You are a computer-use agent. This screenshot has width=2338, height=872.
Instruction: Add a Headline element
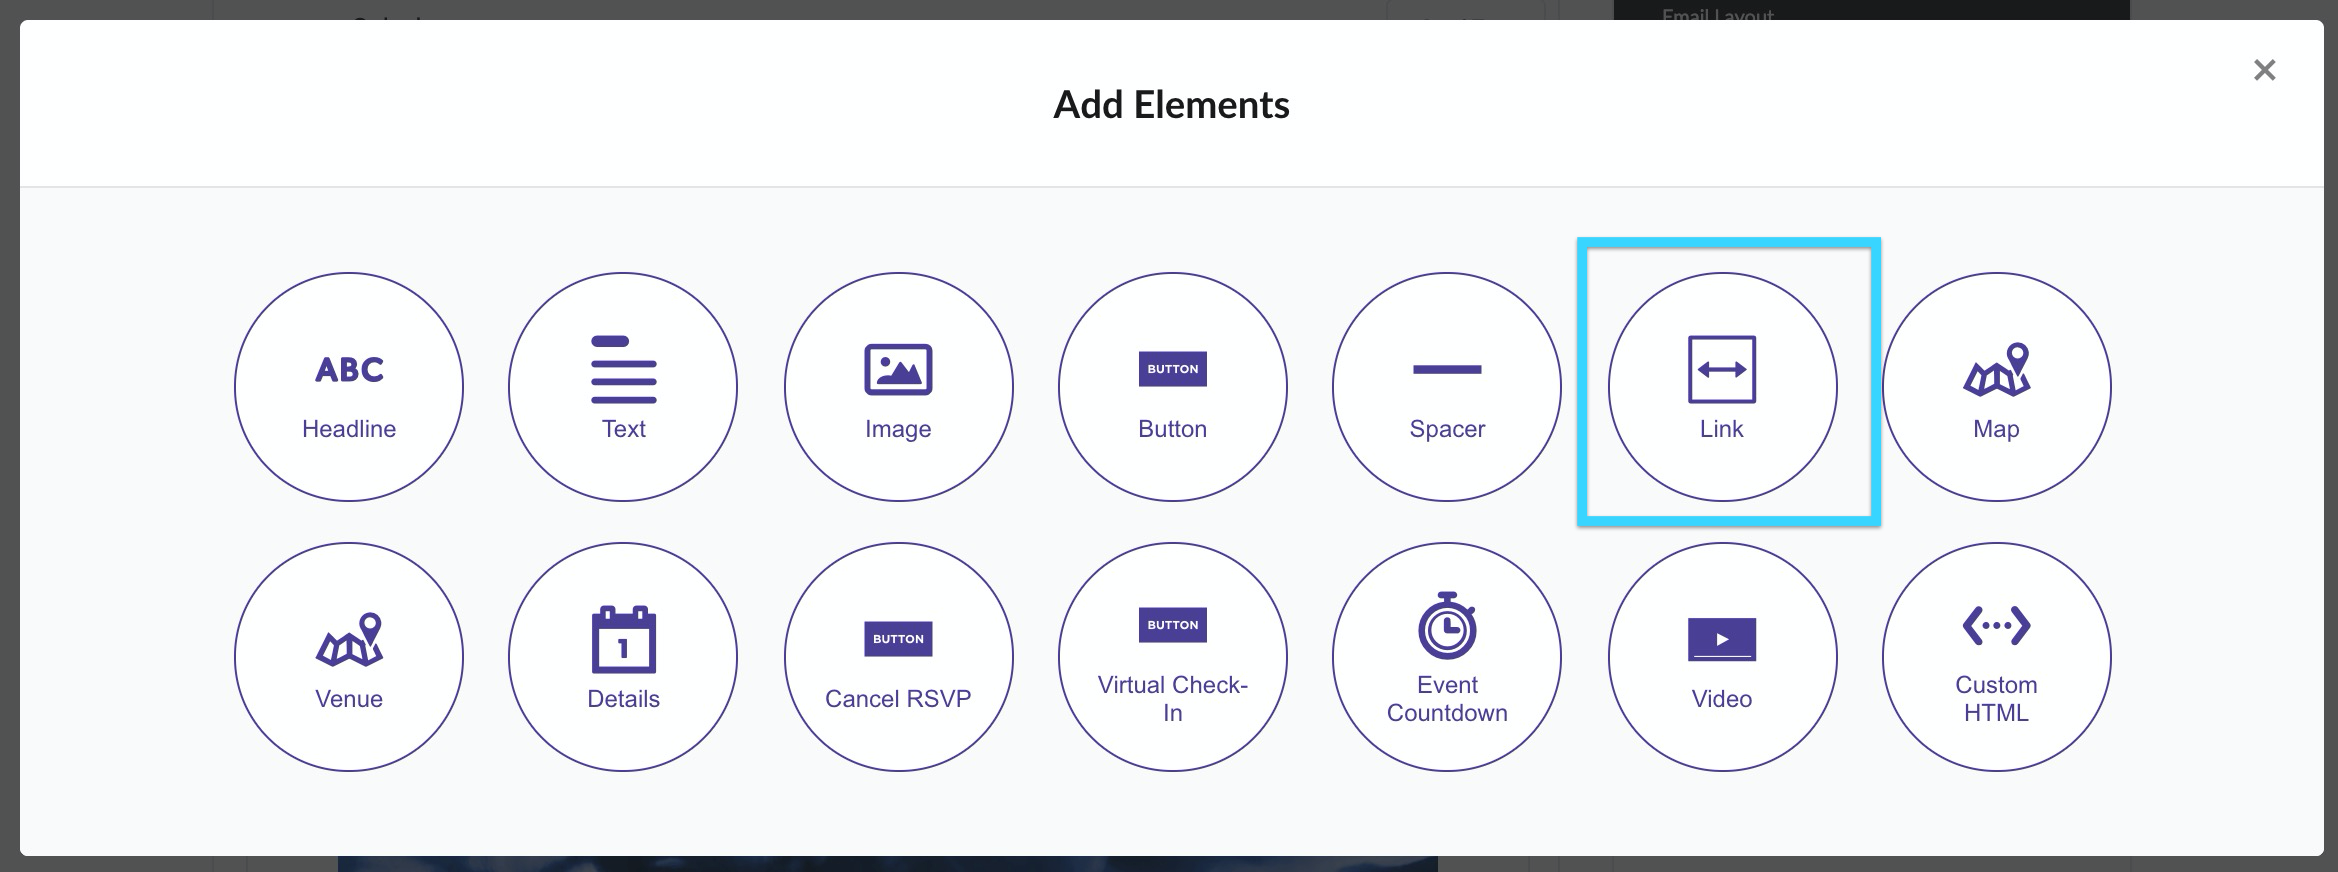pyautogui.click(x=349, y=386)
